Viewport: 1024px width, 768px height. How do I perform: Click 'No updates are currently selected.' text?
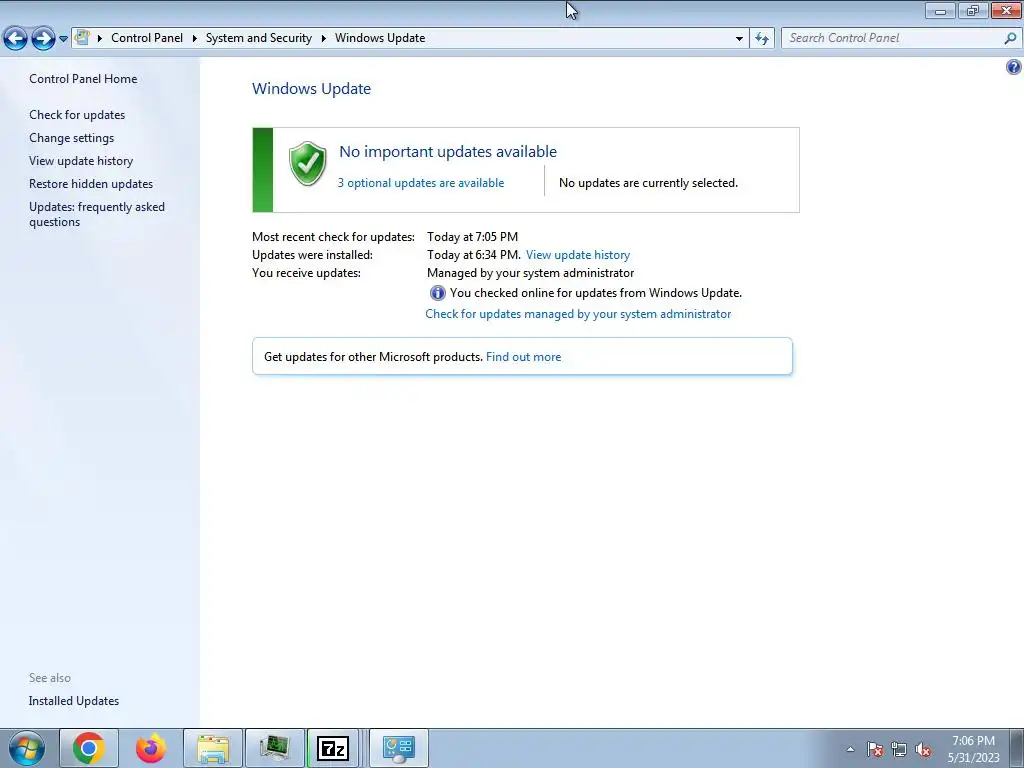(x=648, y=183)
